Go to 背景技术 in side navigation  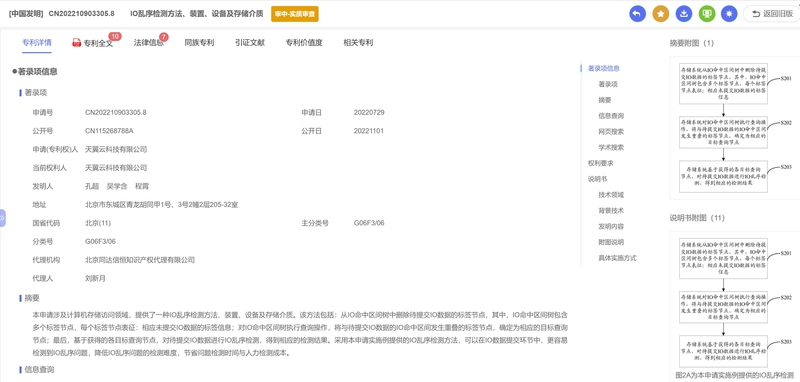coord(611,211)
